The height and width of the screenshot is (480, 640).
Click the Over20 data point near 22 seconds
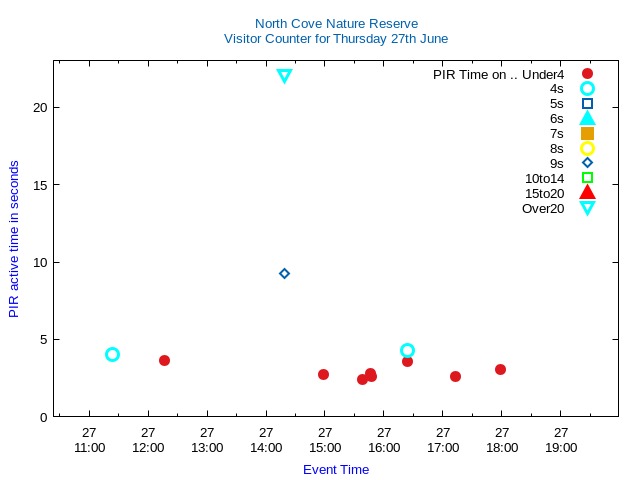click(x=284, y=76)
